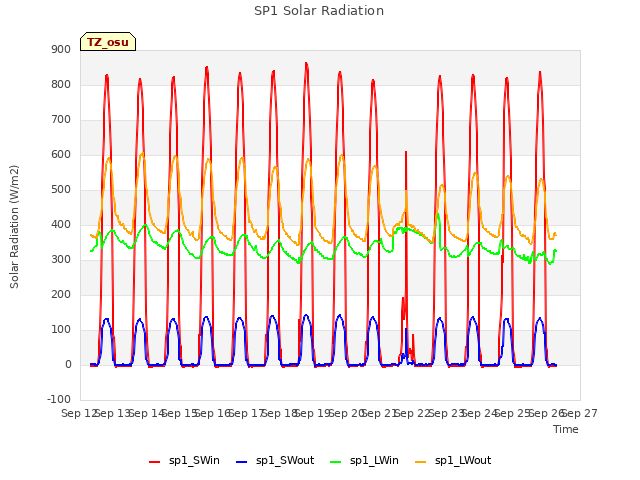The width and height of the screenshot is (640, 480).
Task: Toggle sp1_SWin series in legend
Action: pyautogui.click(x=184, y=461)
